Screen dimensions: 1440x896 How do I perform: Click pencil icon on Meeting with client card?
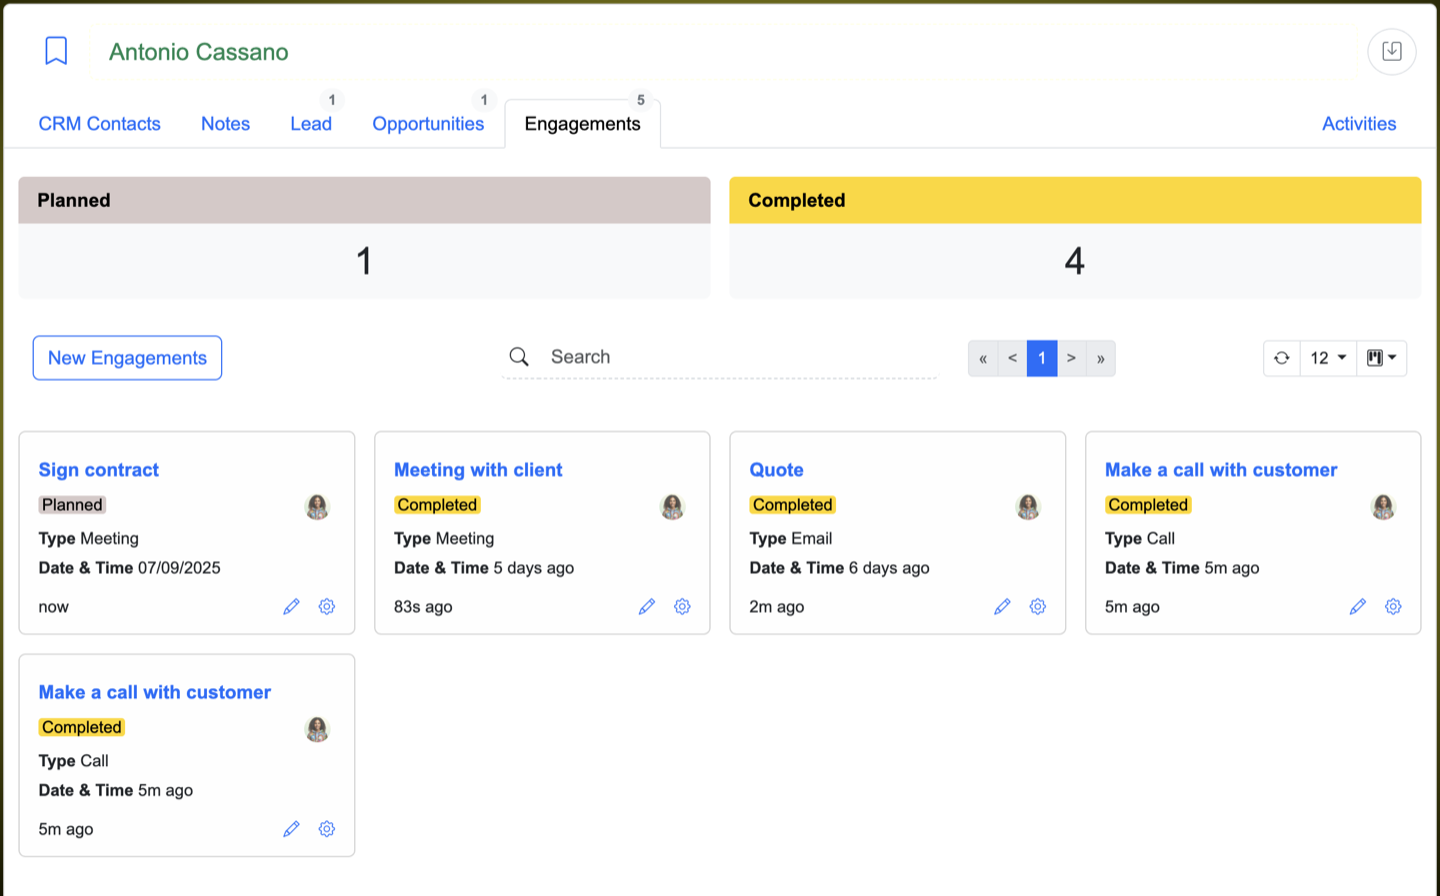click(x=647, y=607)
